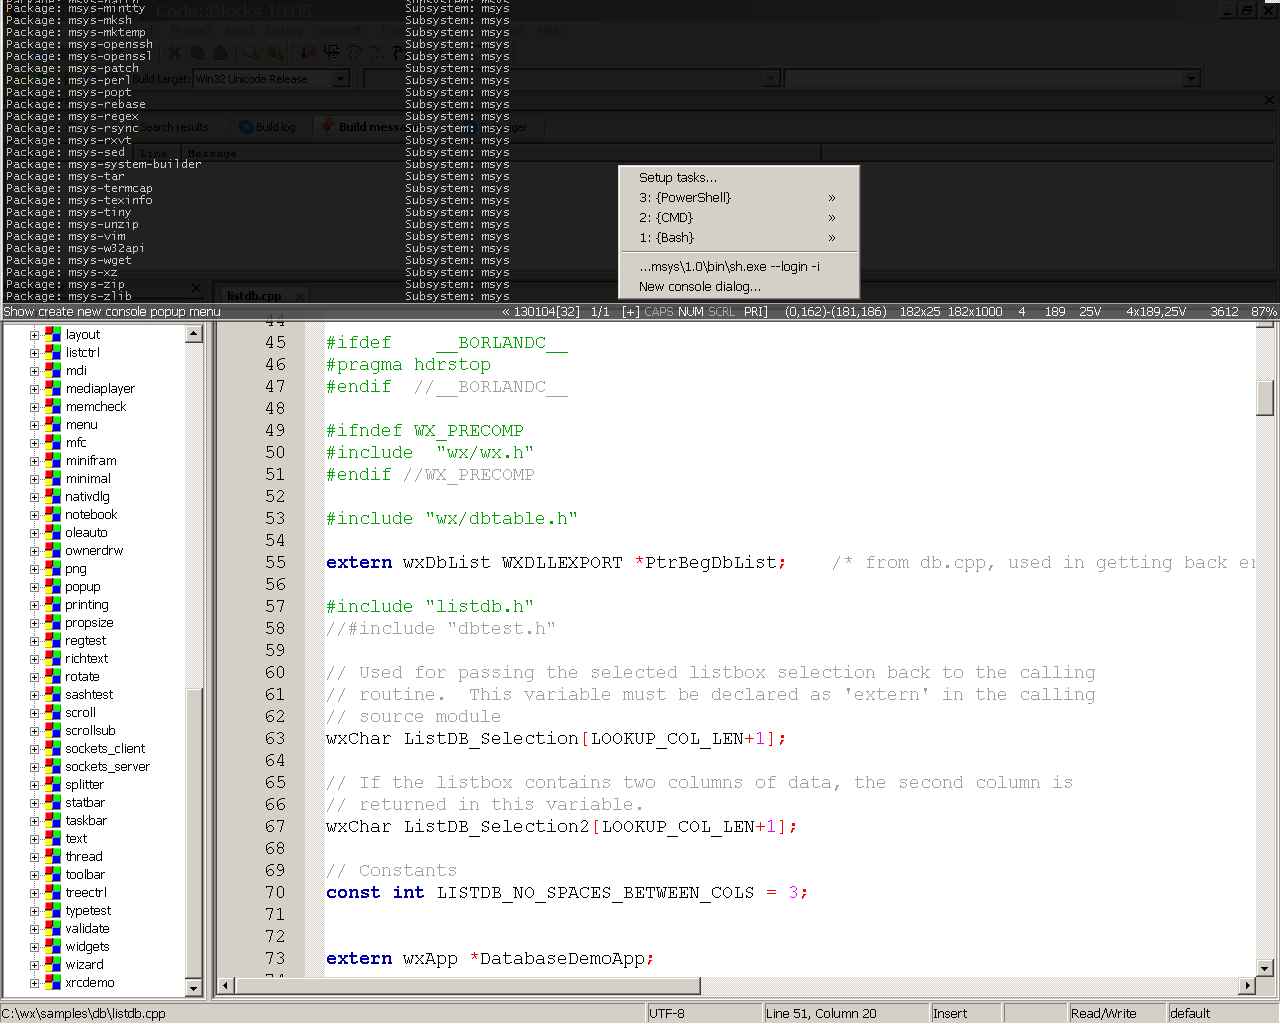Select the 2: {CMD} menu entry

(739, 217)
